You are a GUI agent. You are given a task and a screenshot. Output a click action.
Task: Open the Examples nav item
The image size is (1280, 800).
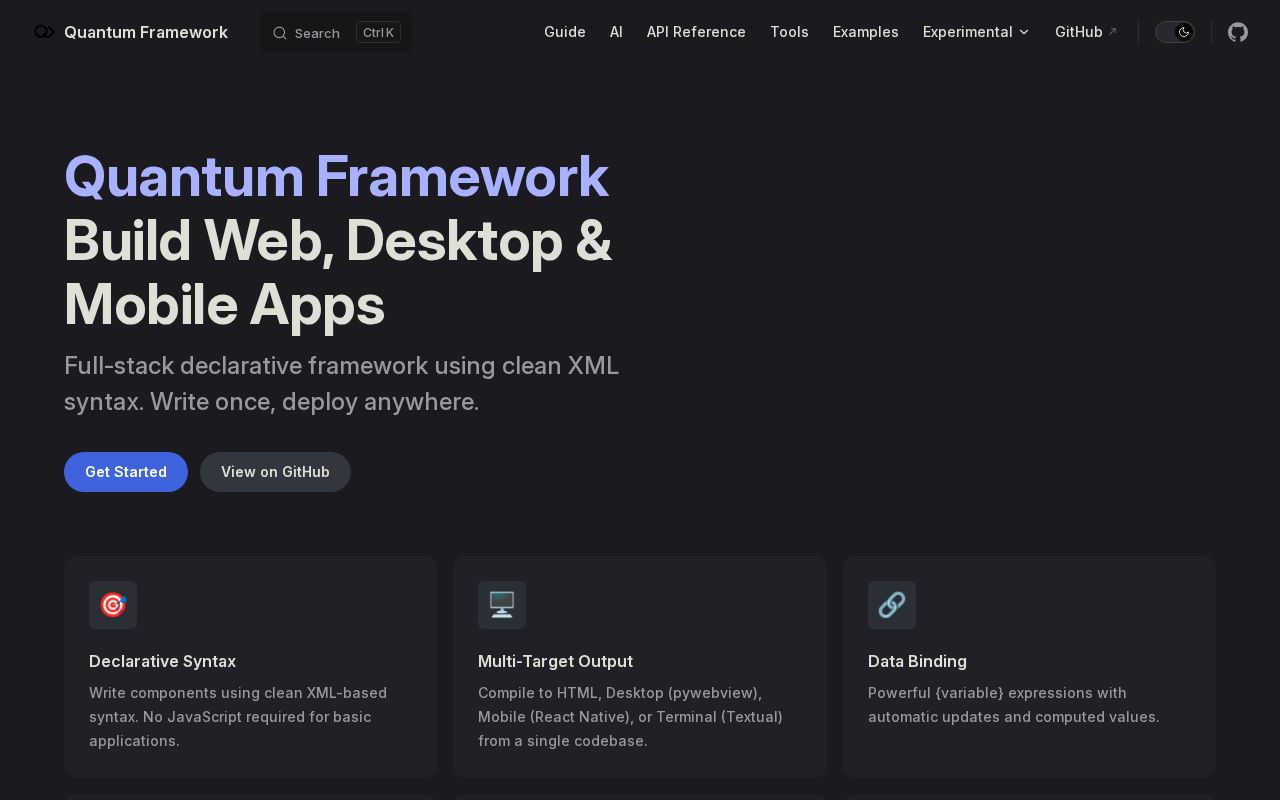tap(866, 32)
